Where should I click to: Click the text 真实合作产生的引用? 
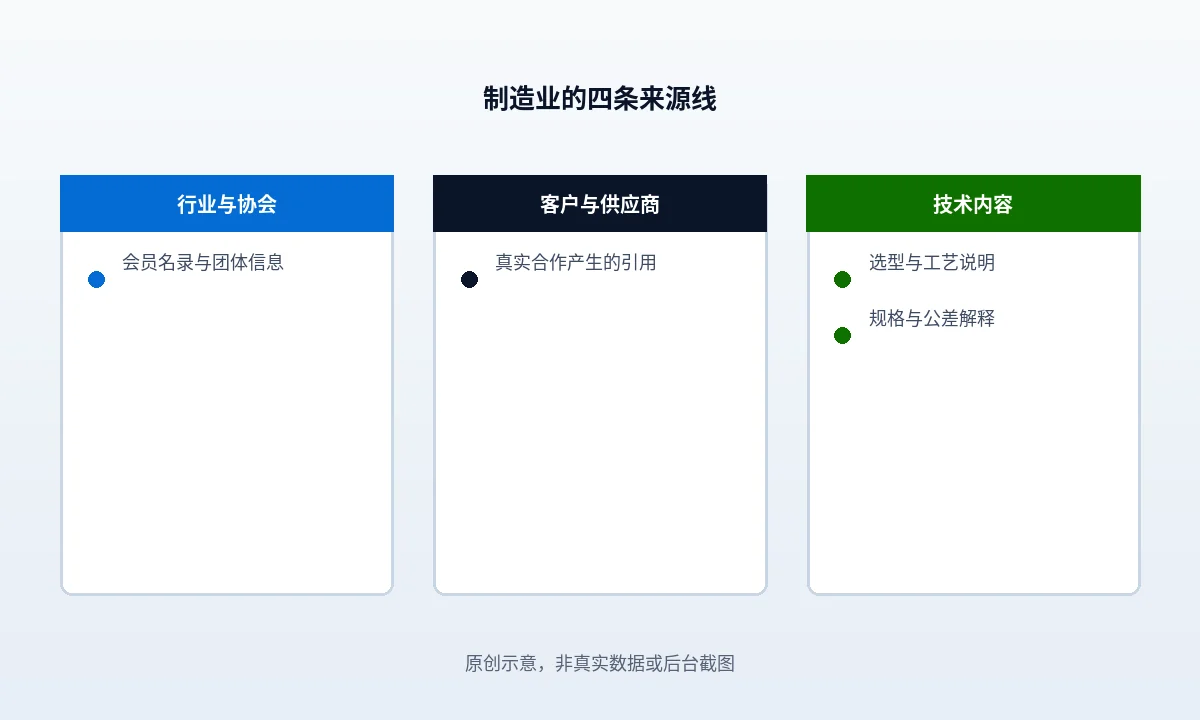[x=576, y=262]
